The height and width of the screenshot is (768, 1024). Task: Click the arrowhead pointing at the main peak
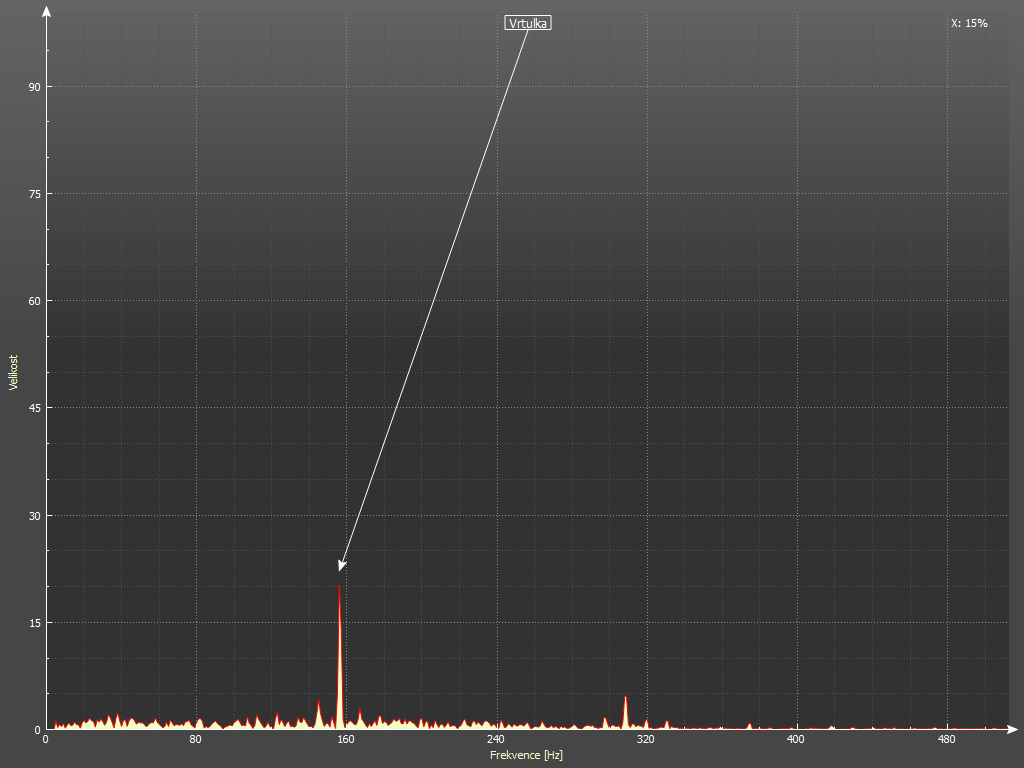(342, 565)
